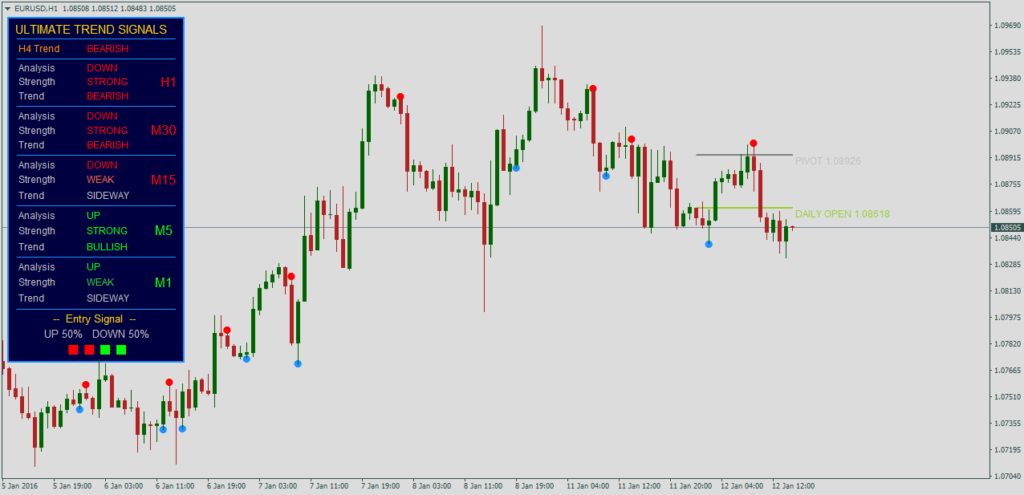Click the Entry Signal heading
This screenshot has width=1024, height=495.
point(94,319)
